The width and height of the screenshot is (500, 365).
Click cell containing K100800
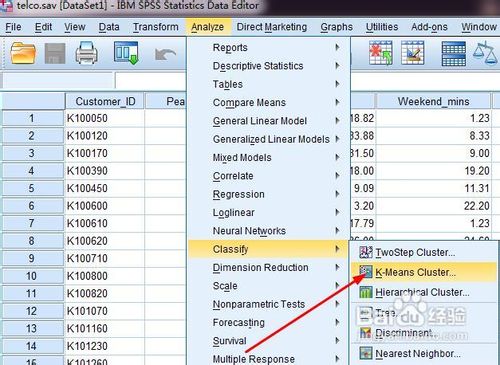(105, 276)
